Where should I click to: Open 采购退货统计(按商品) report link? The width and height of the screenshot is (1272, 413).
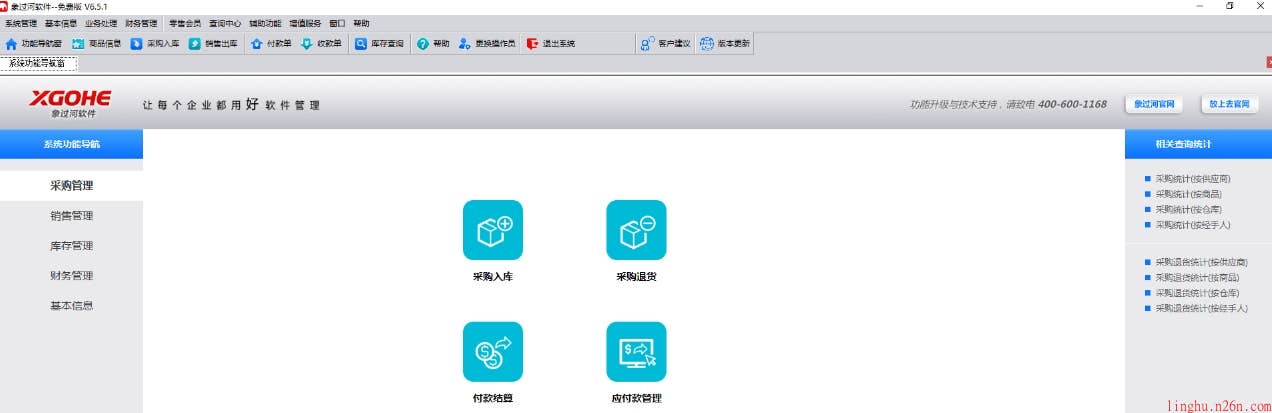pos(1197,278)
